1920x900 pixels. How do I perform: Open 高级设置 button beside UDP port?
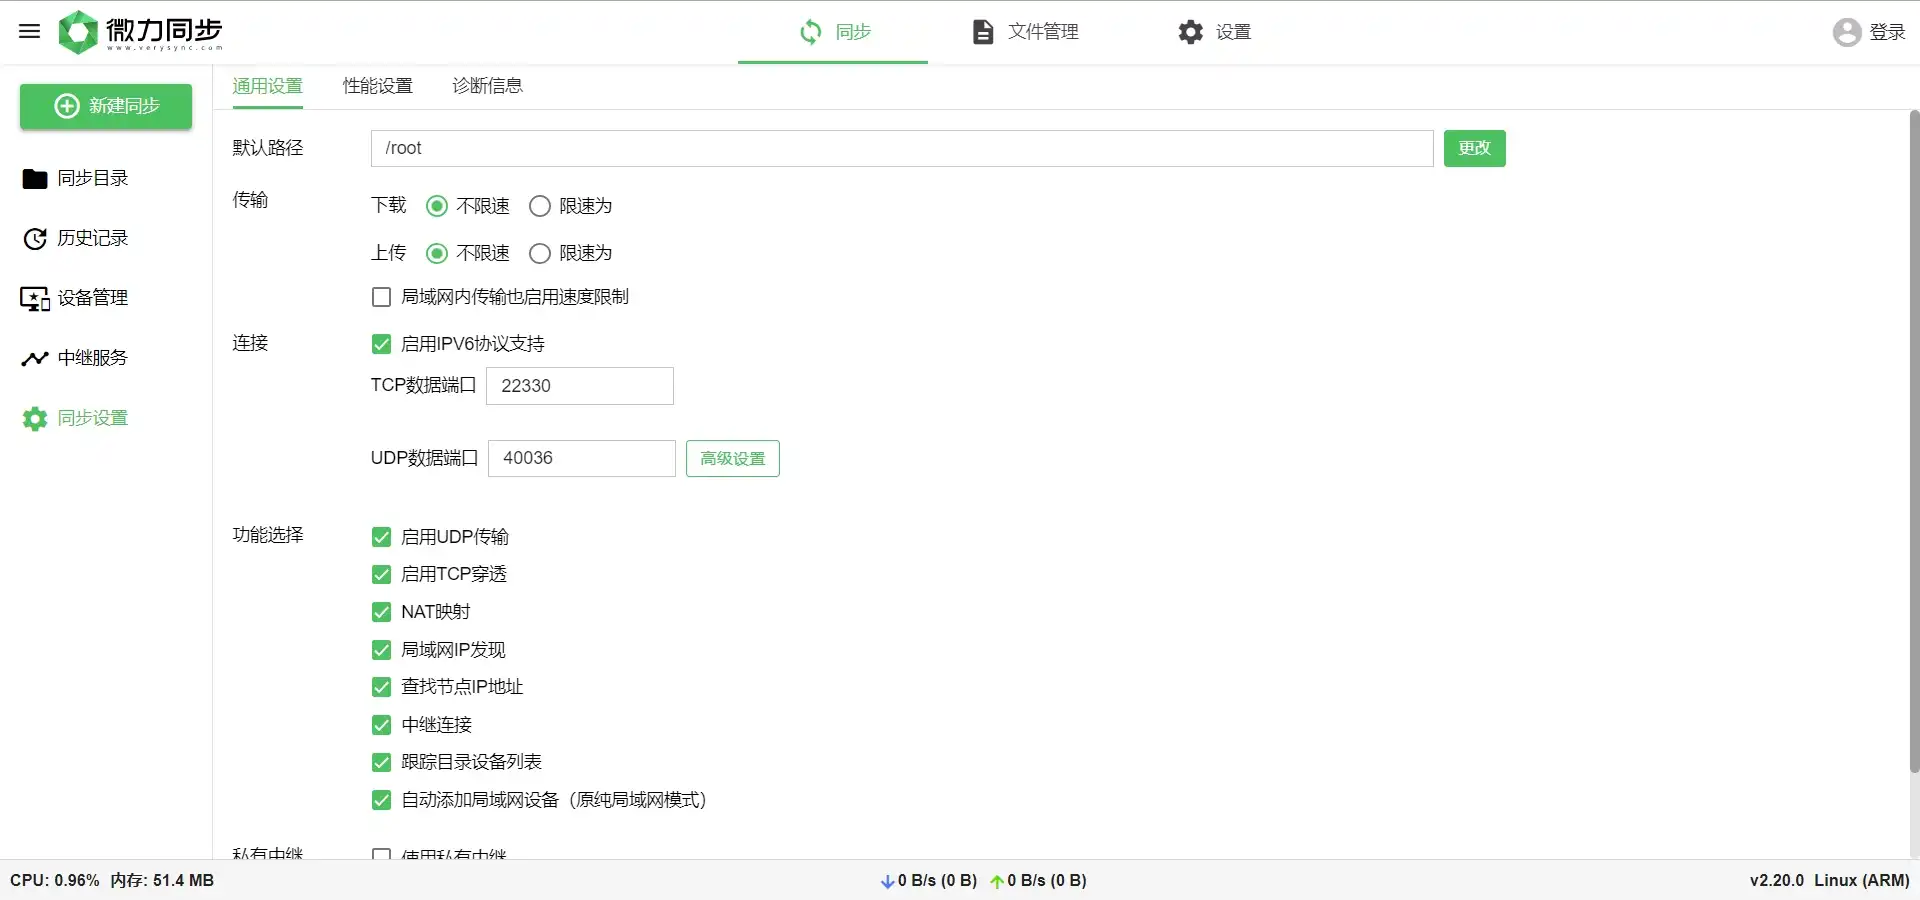click(x=732, y=459)
